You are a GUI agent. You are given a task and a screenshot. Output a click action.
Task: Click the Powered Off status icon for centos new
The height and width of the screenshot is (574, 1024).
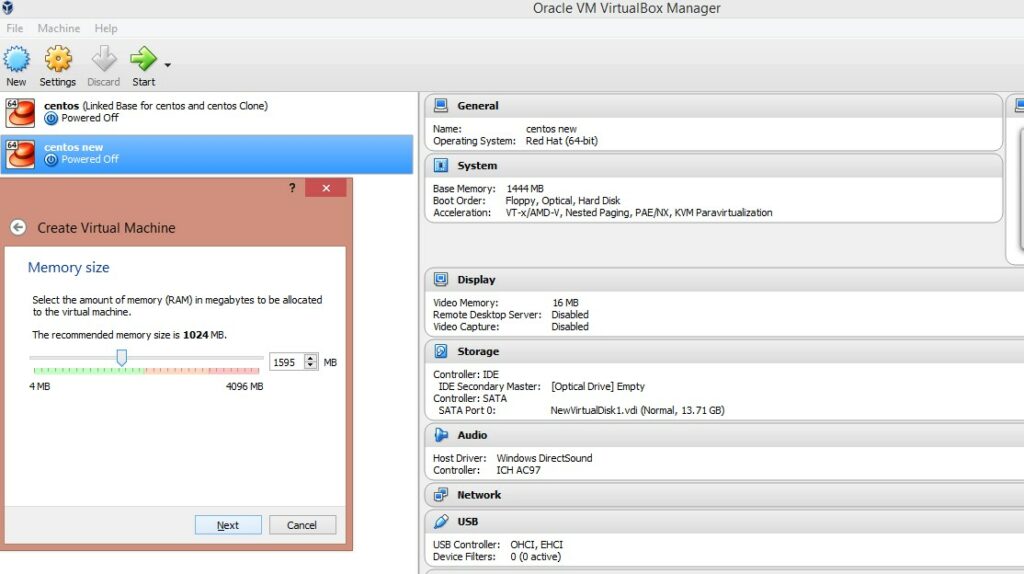[x=51, y=159]
